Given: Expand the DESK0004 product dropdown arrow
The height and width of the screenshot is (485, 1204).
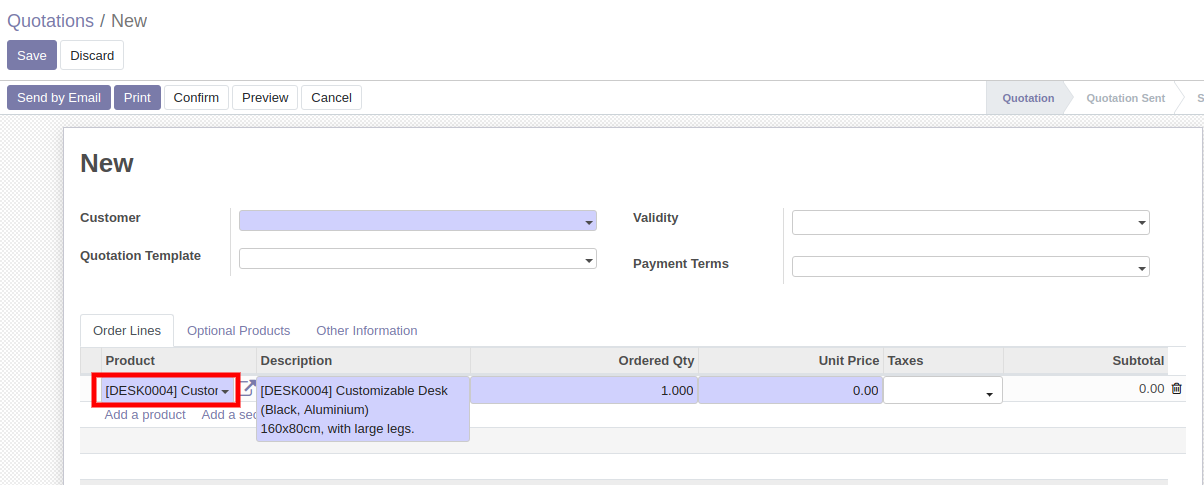Looking at the screenshot, I should point(225,391).
